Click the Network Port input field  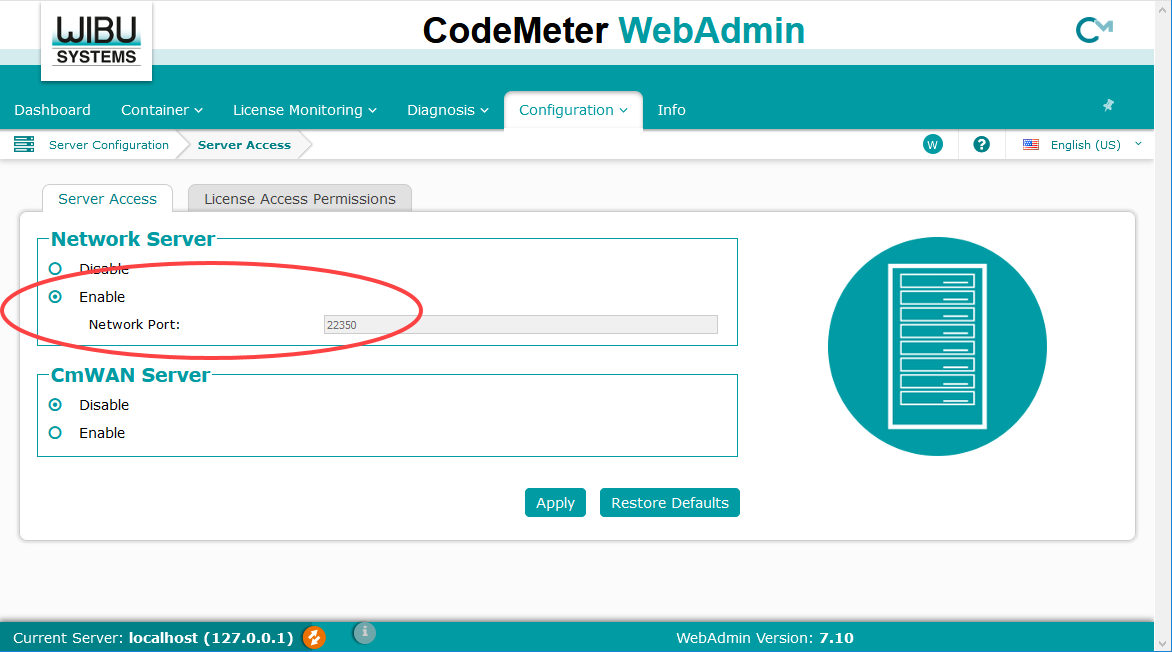(x=520, y=324)
